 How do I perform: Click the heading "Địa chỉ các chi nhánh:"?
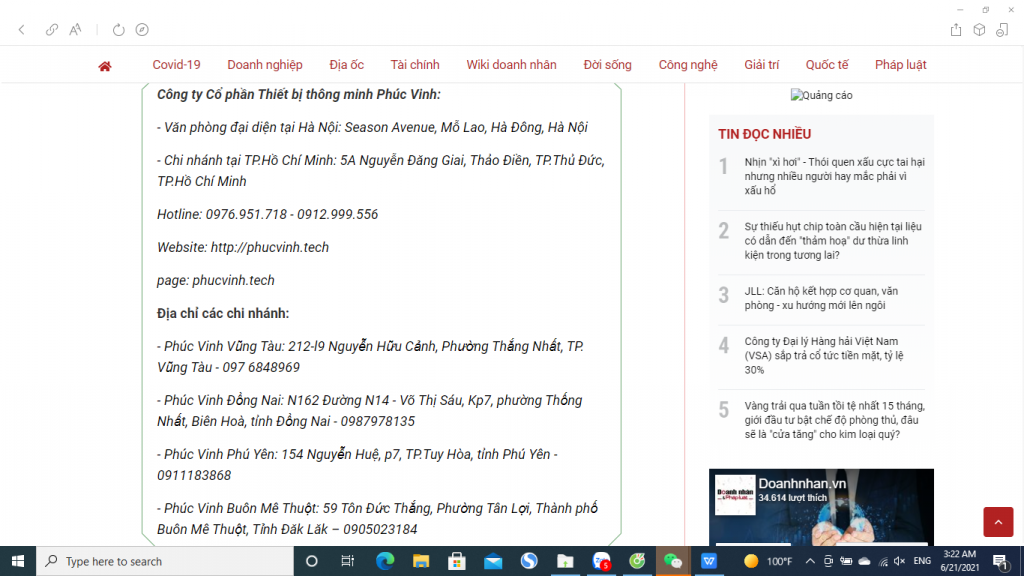point(223,313)
